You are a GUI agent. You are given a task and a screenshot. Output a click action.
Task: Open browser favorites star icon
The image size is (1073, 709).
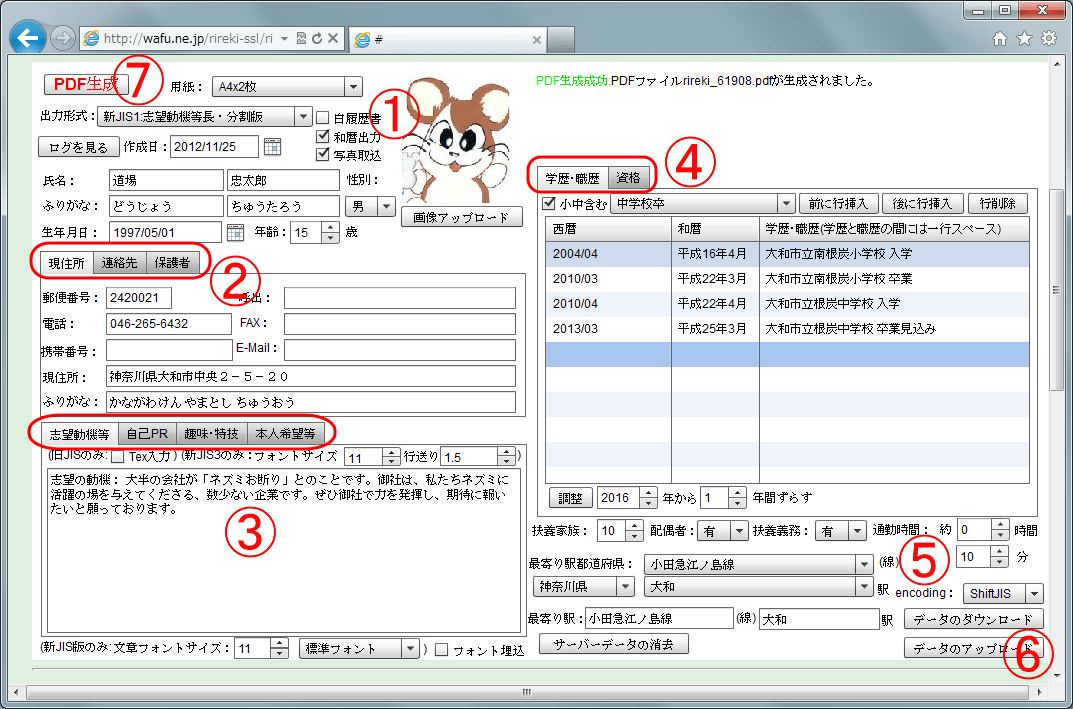(x=1024, y=39)
